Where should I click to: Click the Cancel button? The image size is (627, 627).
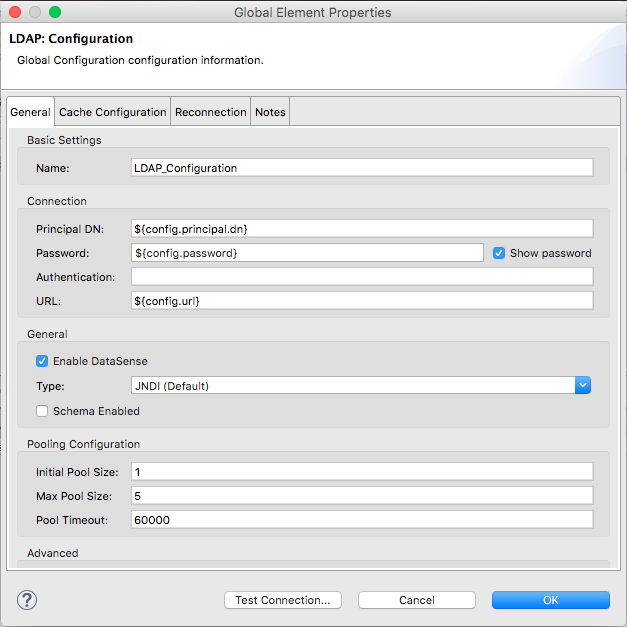coord(417,600)
